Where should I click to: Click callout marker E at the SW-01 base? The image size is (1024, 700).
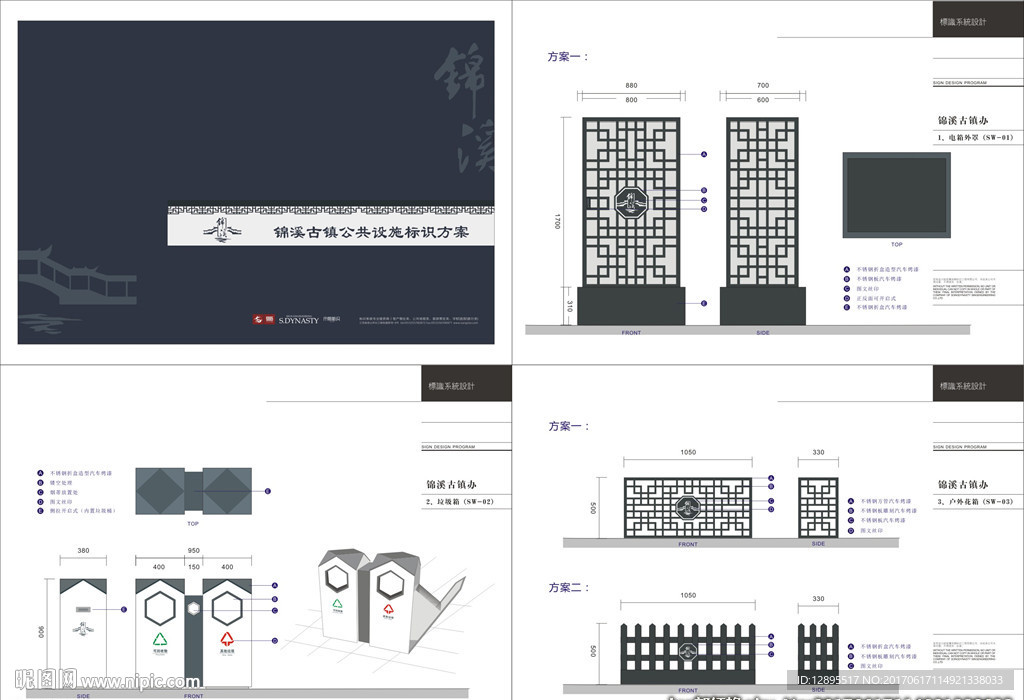(704, 303)
